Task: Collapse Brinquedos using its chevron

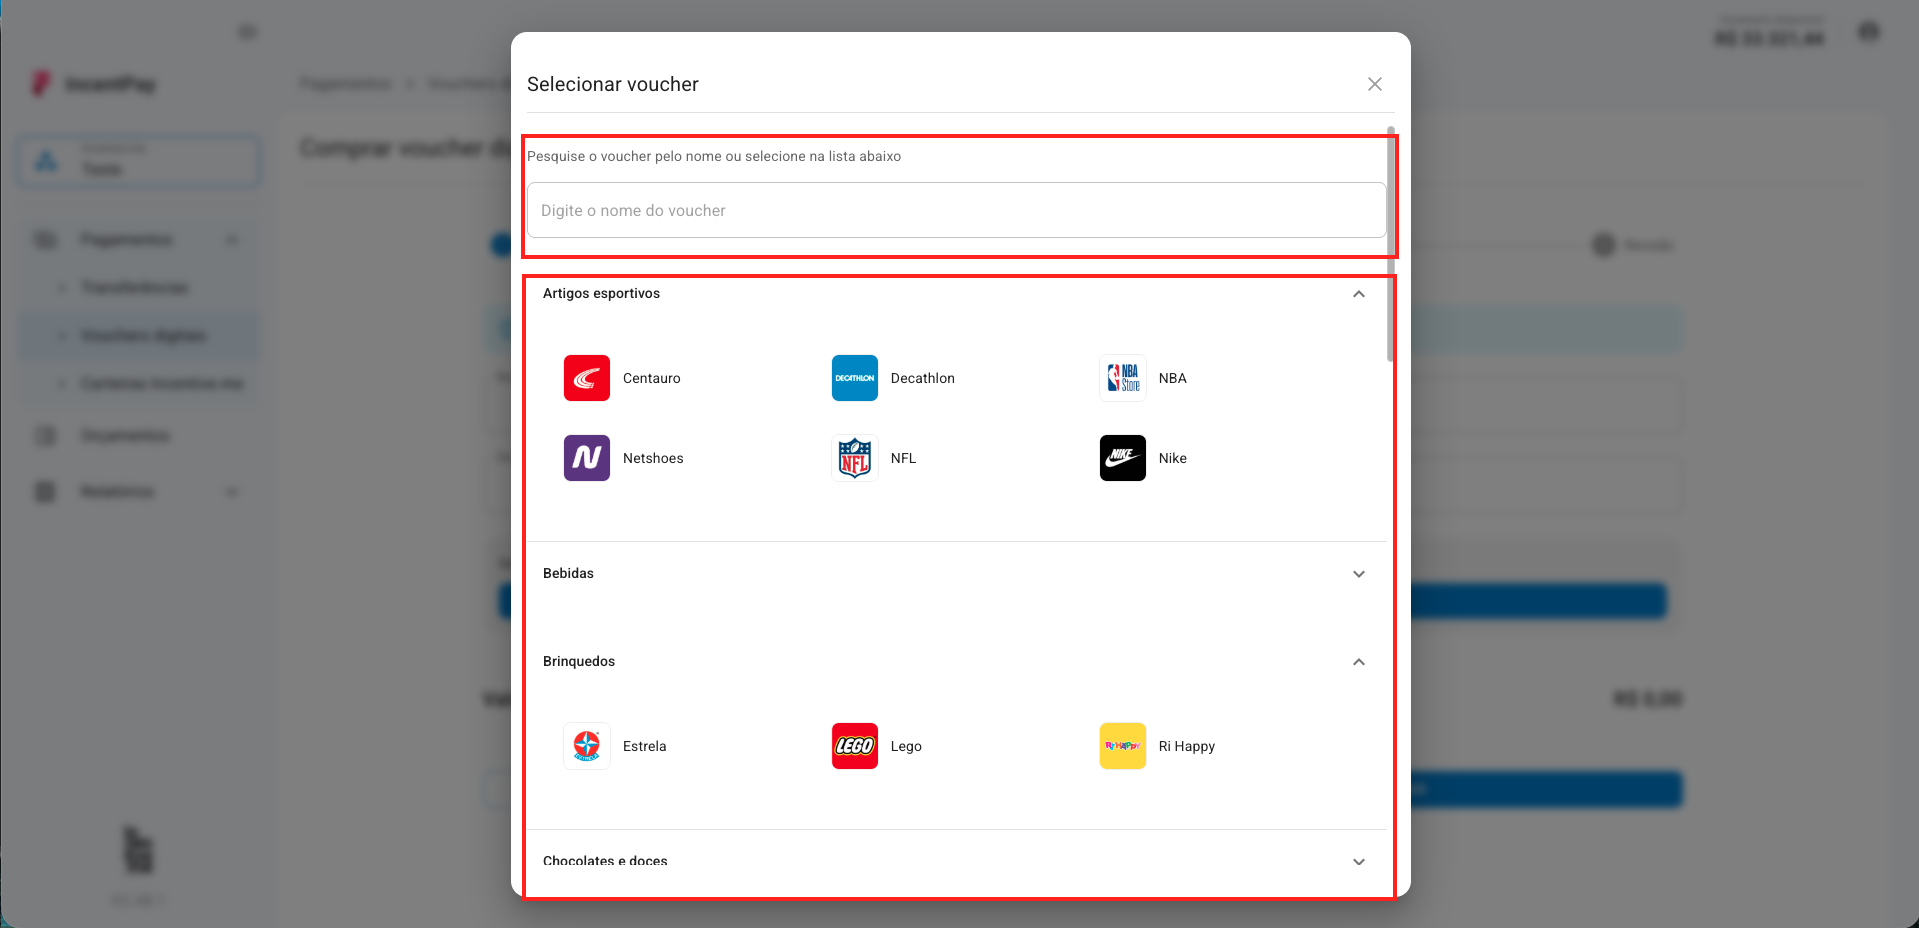Action: tap(1359, 662)
